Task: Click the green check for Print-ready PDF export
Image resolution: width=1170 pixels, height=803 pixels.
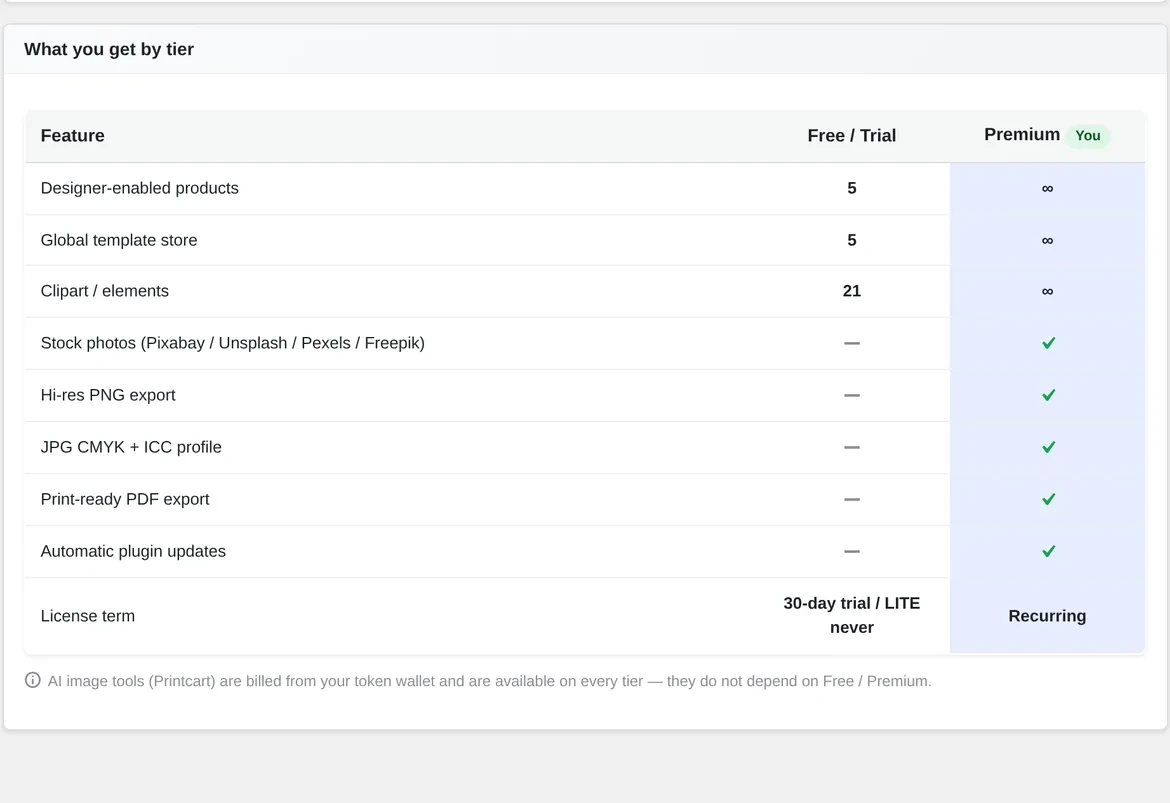Action: 1048,499
